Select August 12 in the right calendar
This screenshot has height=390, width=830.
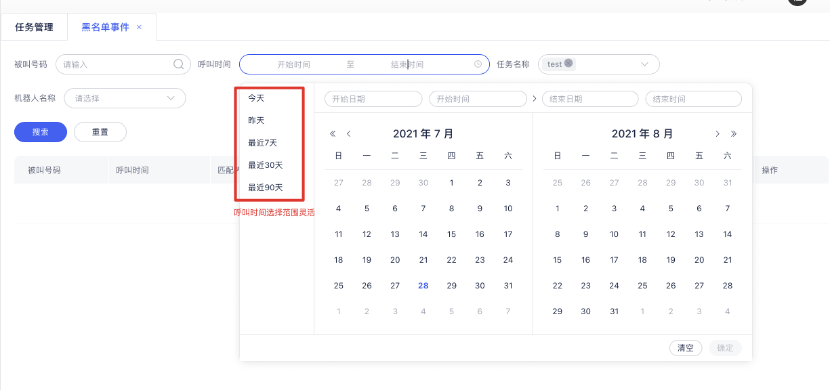point(671,234)
